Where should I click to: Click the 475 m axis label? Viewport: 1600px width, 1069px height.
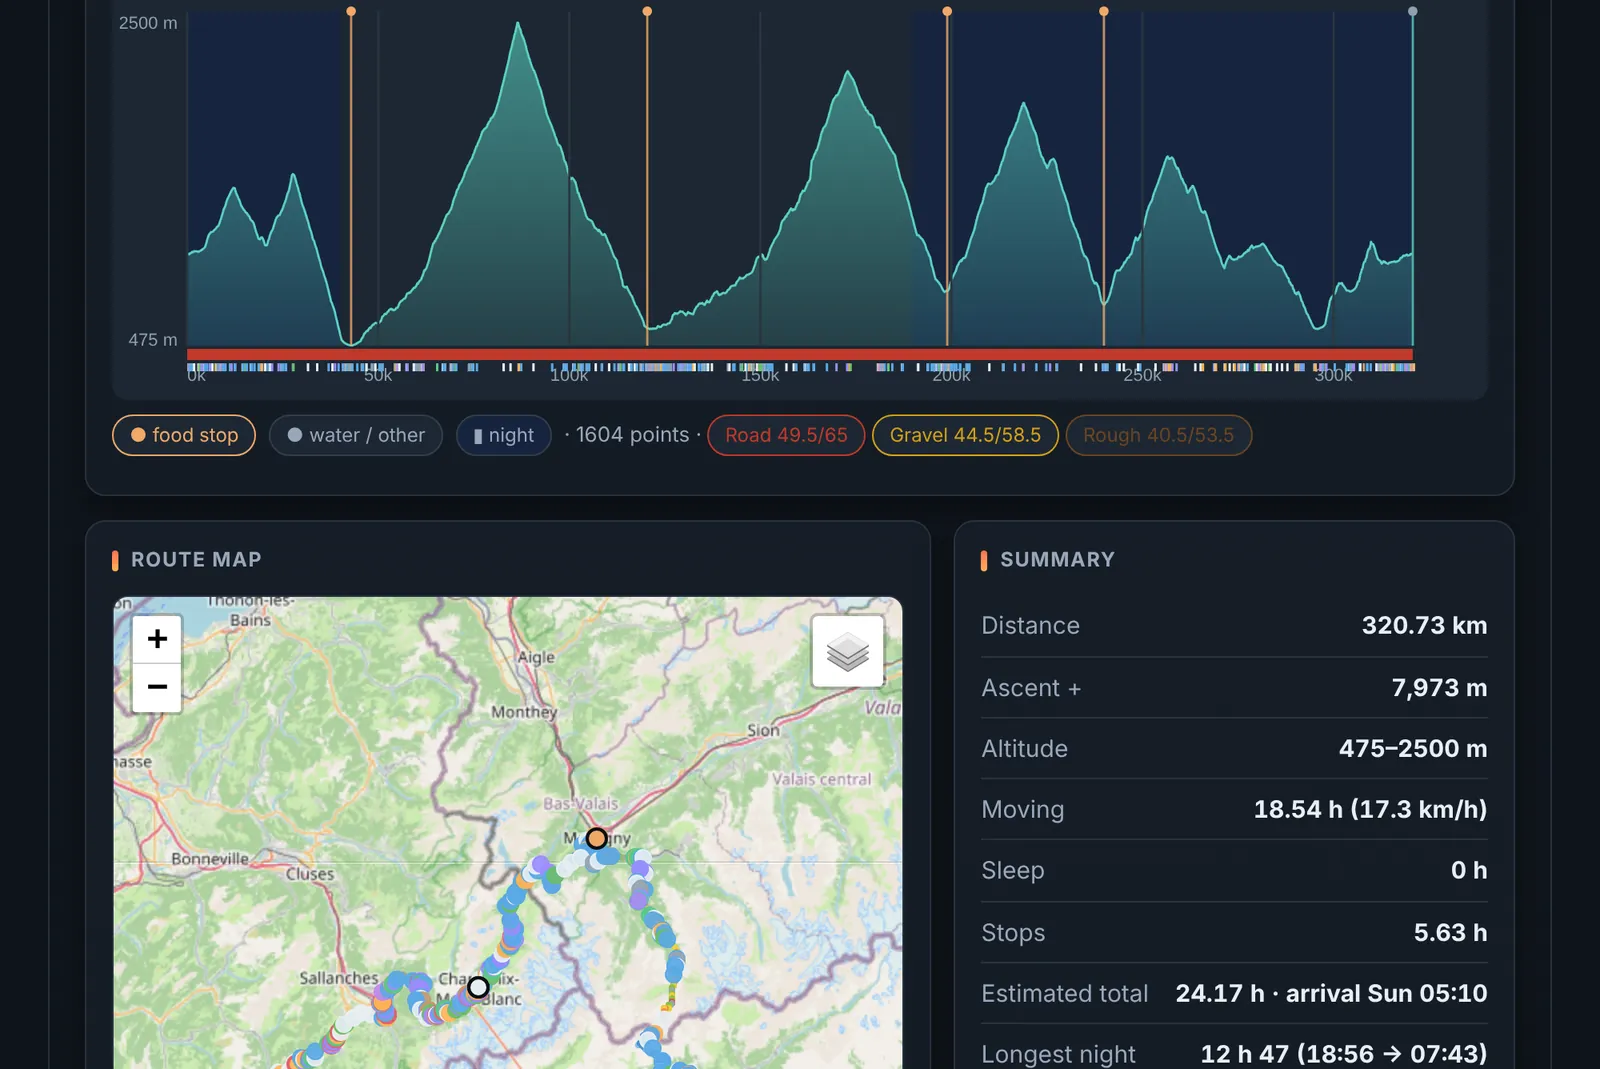click(153, 340)
